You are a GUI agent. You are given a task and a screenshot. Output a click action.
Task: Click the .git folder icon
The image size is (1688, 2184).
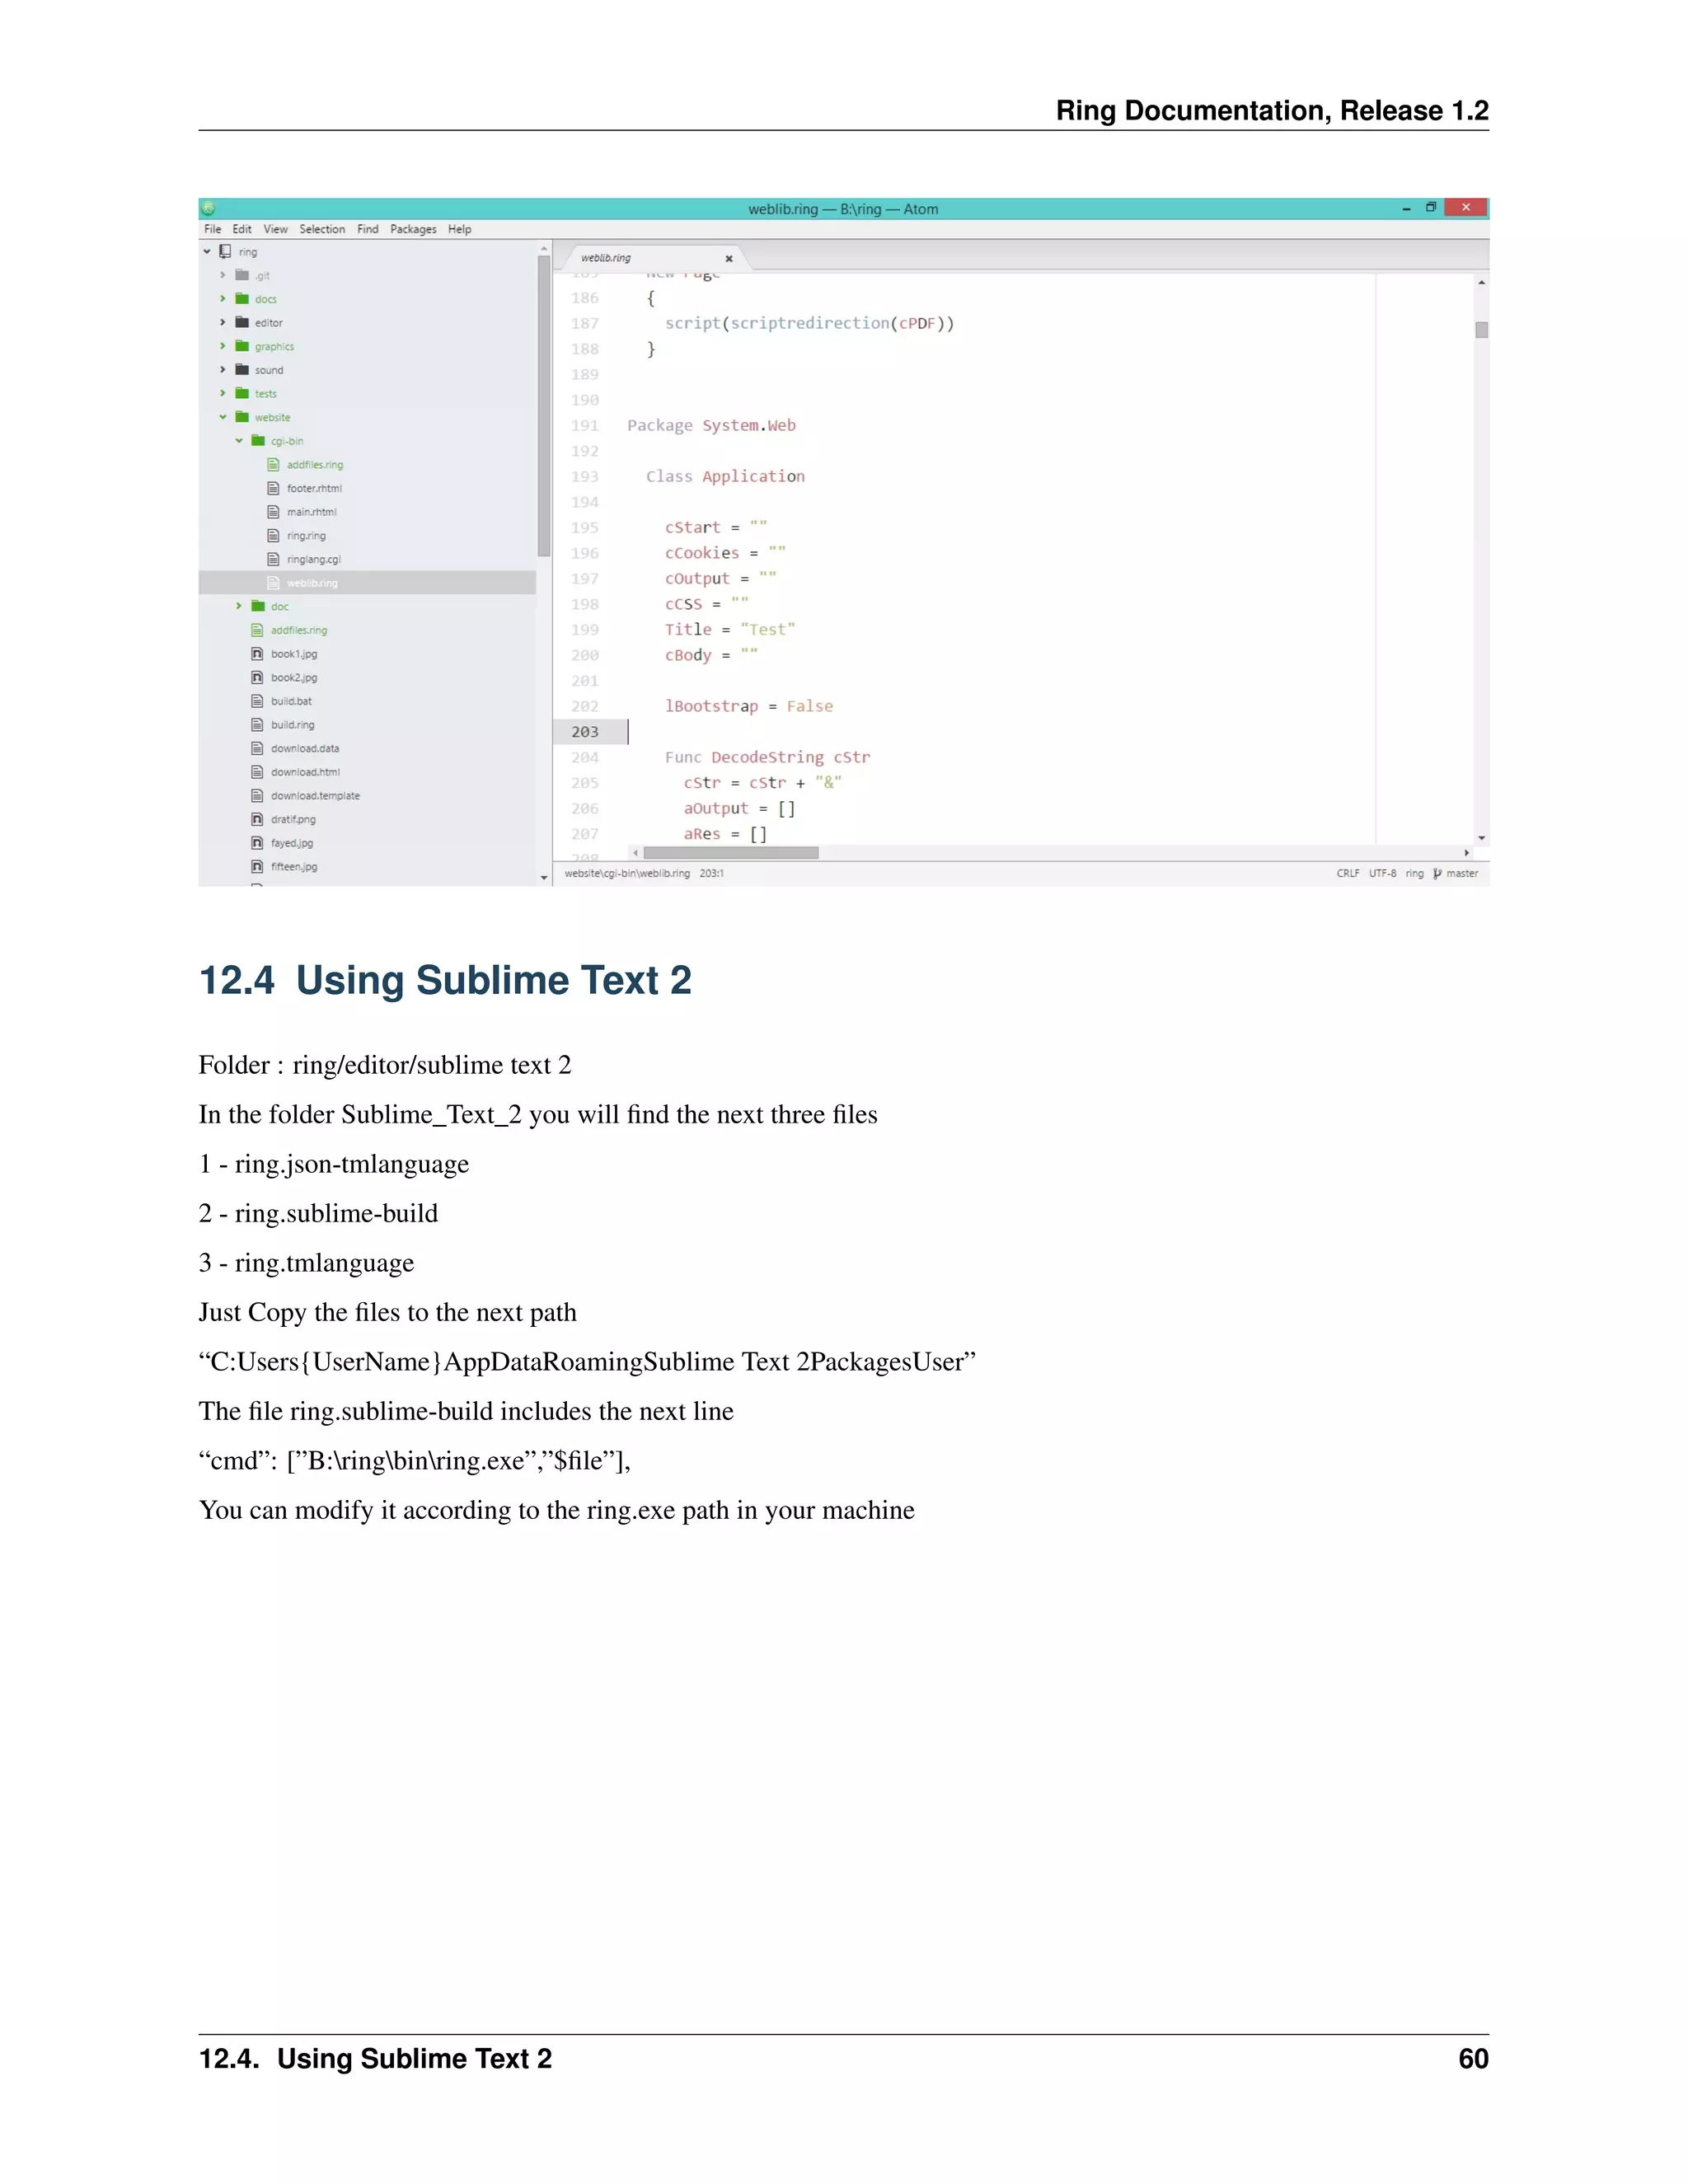pos(242,275)
